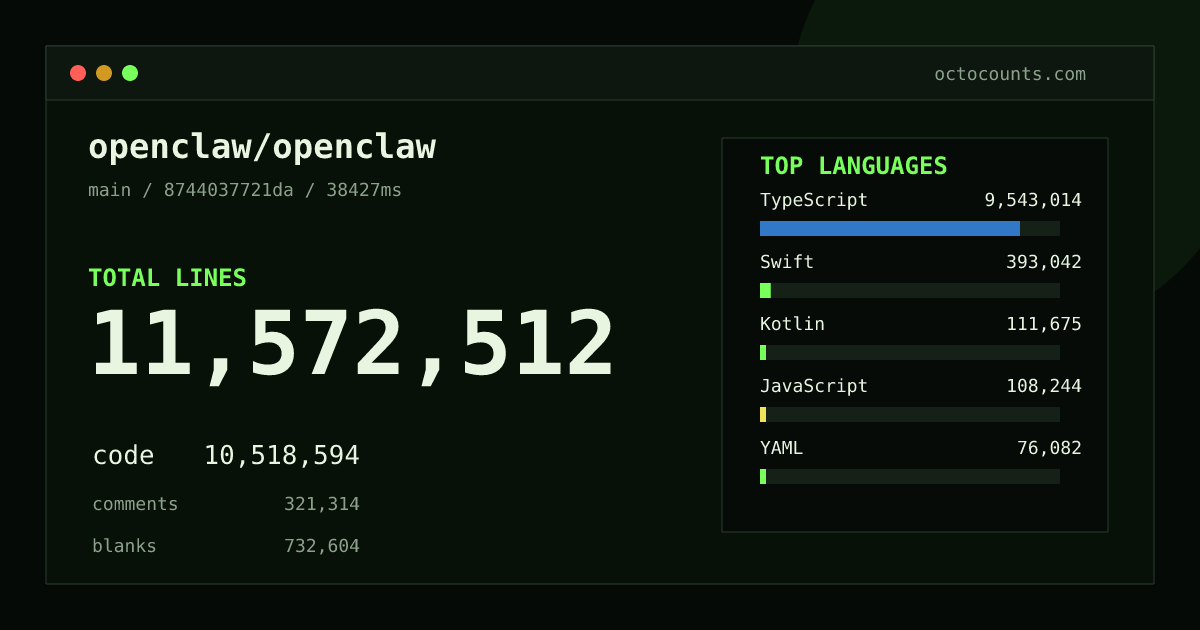Click the yellow minimize window dot
This screenshot has width=1200, height=630.
pos(104,73)
